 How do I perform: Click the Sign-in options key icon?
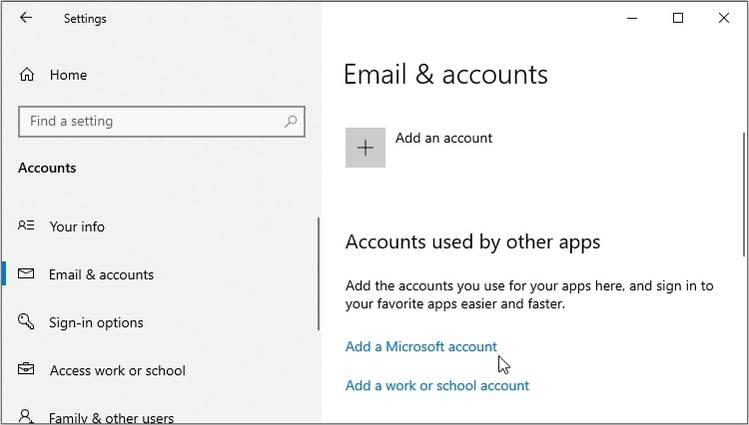pos(27,322)
